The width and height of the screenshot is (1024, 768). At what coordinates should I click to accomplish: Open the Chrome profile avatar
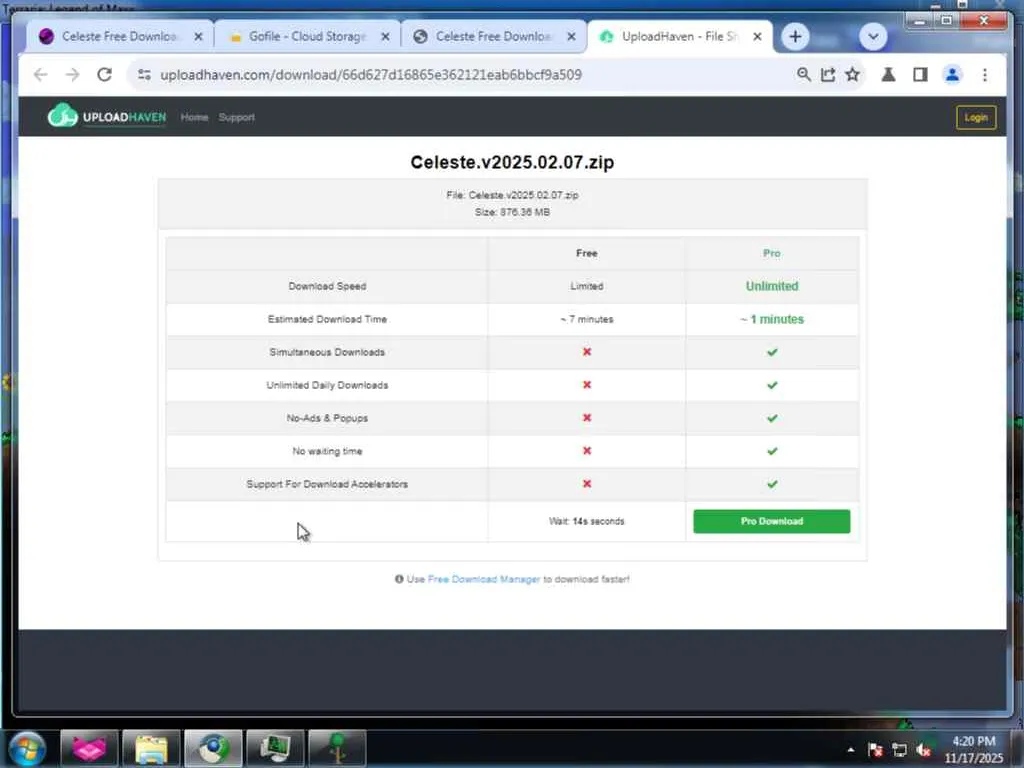tap(953, 74)
